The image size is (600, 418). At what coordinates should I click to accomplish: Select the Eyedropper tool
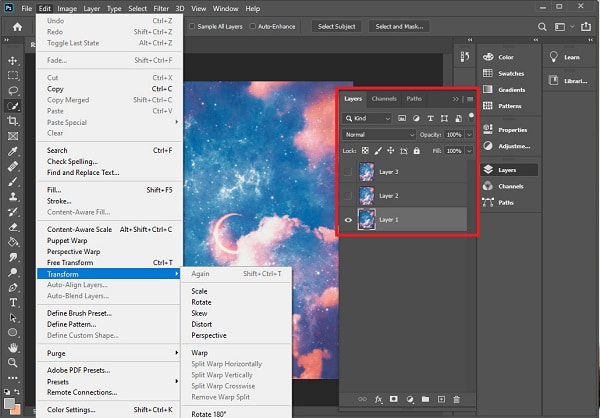pos(13,151)
